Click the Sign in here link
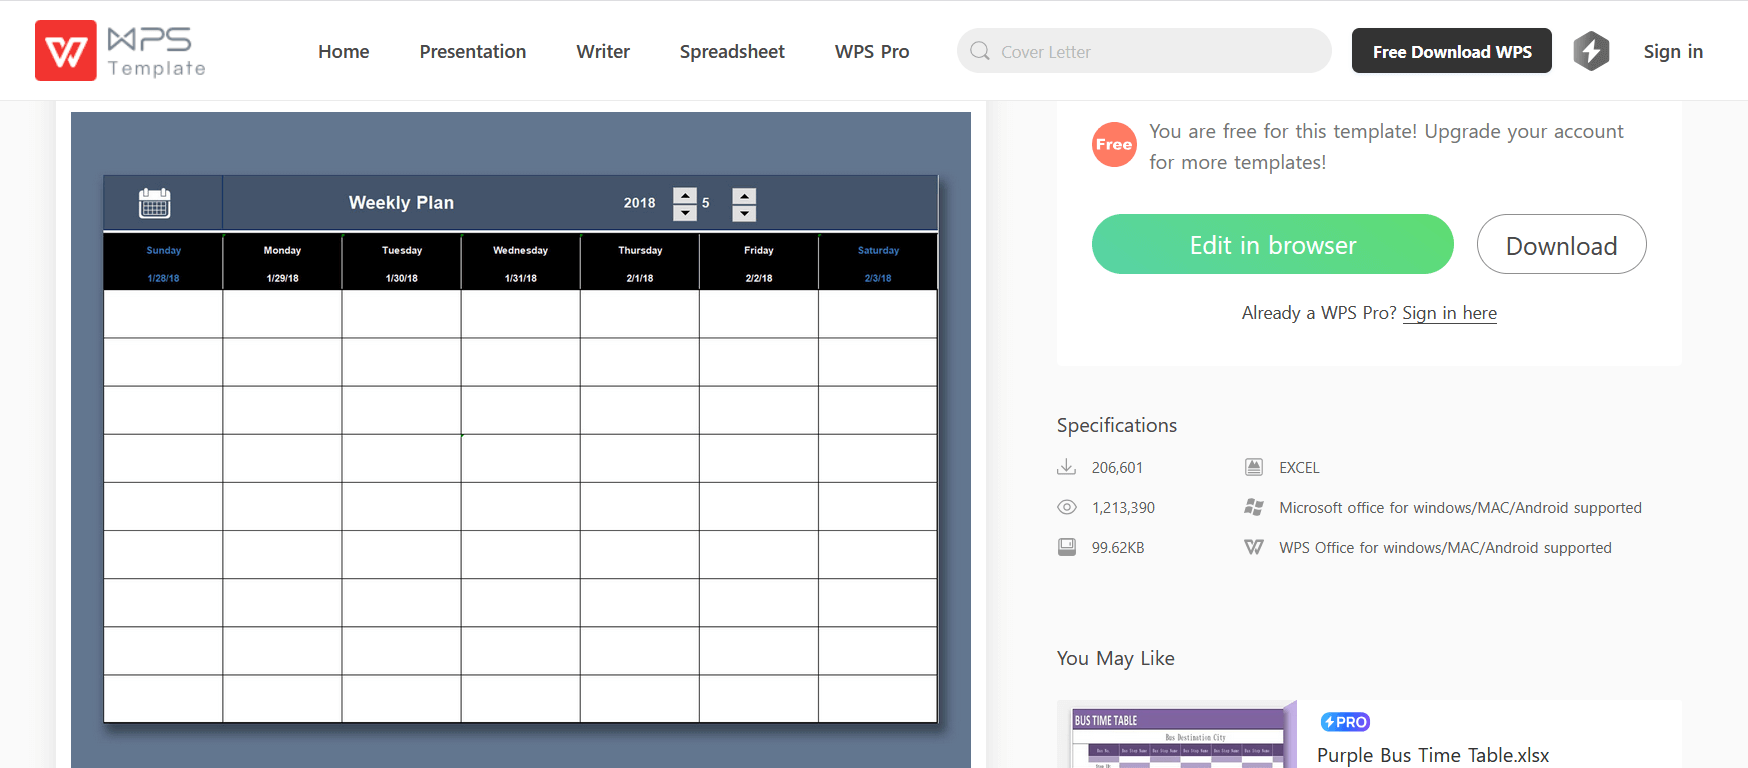1748x768 pixels. tap(1449, 313)
